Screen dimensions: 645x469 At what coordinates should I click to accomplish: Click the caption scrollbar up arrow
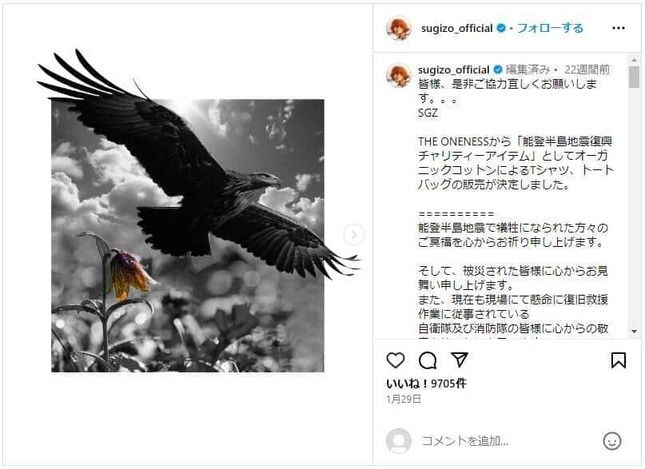tap(634, 60)
